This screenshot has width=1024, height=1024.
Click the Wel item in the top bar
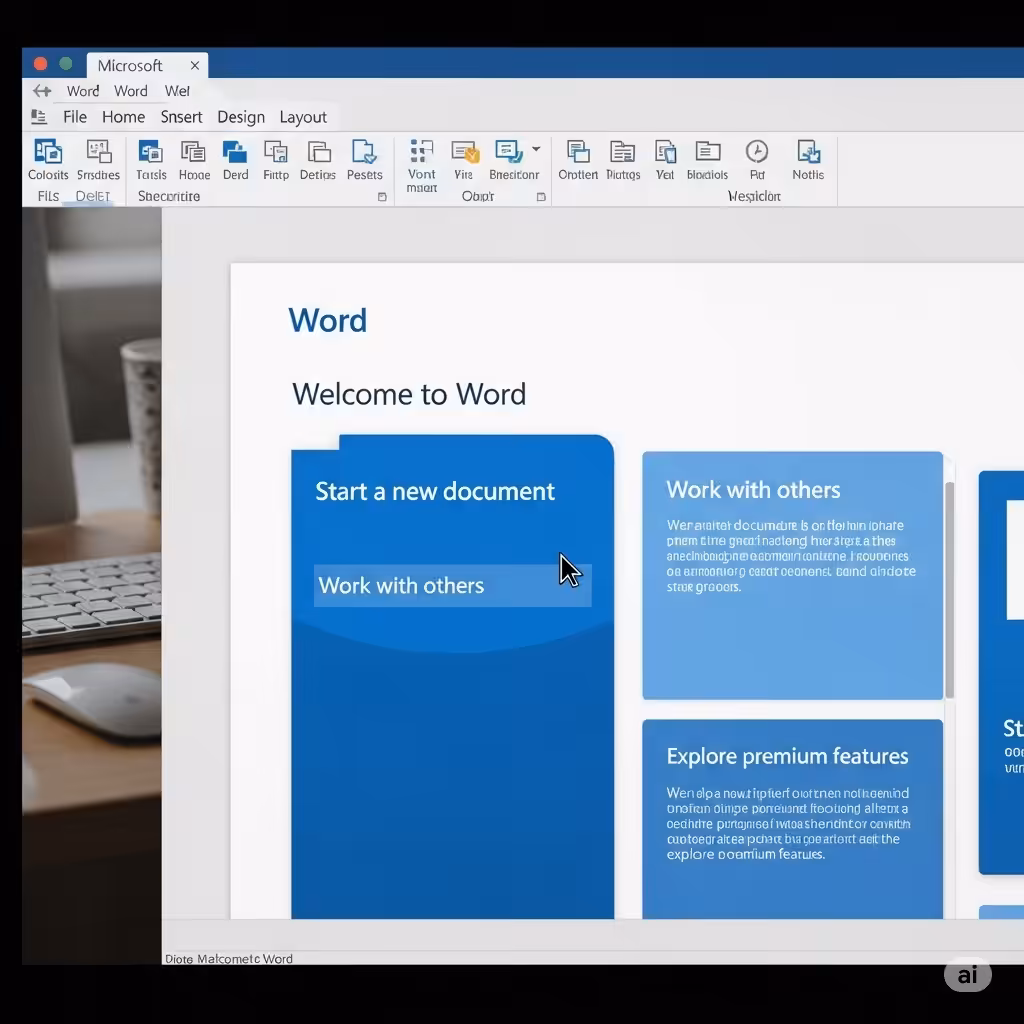(177, 91)
